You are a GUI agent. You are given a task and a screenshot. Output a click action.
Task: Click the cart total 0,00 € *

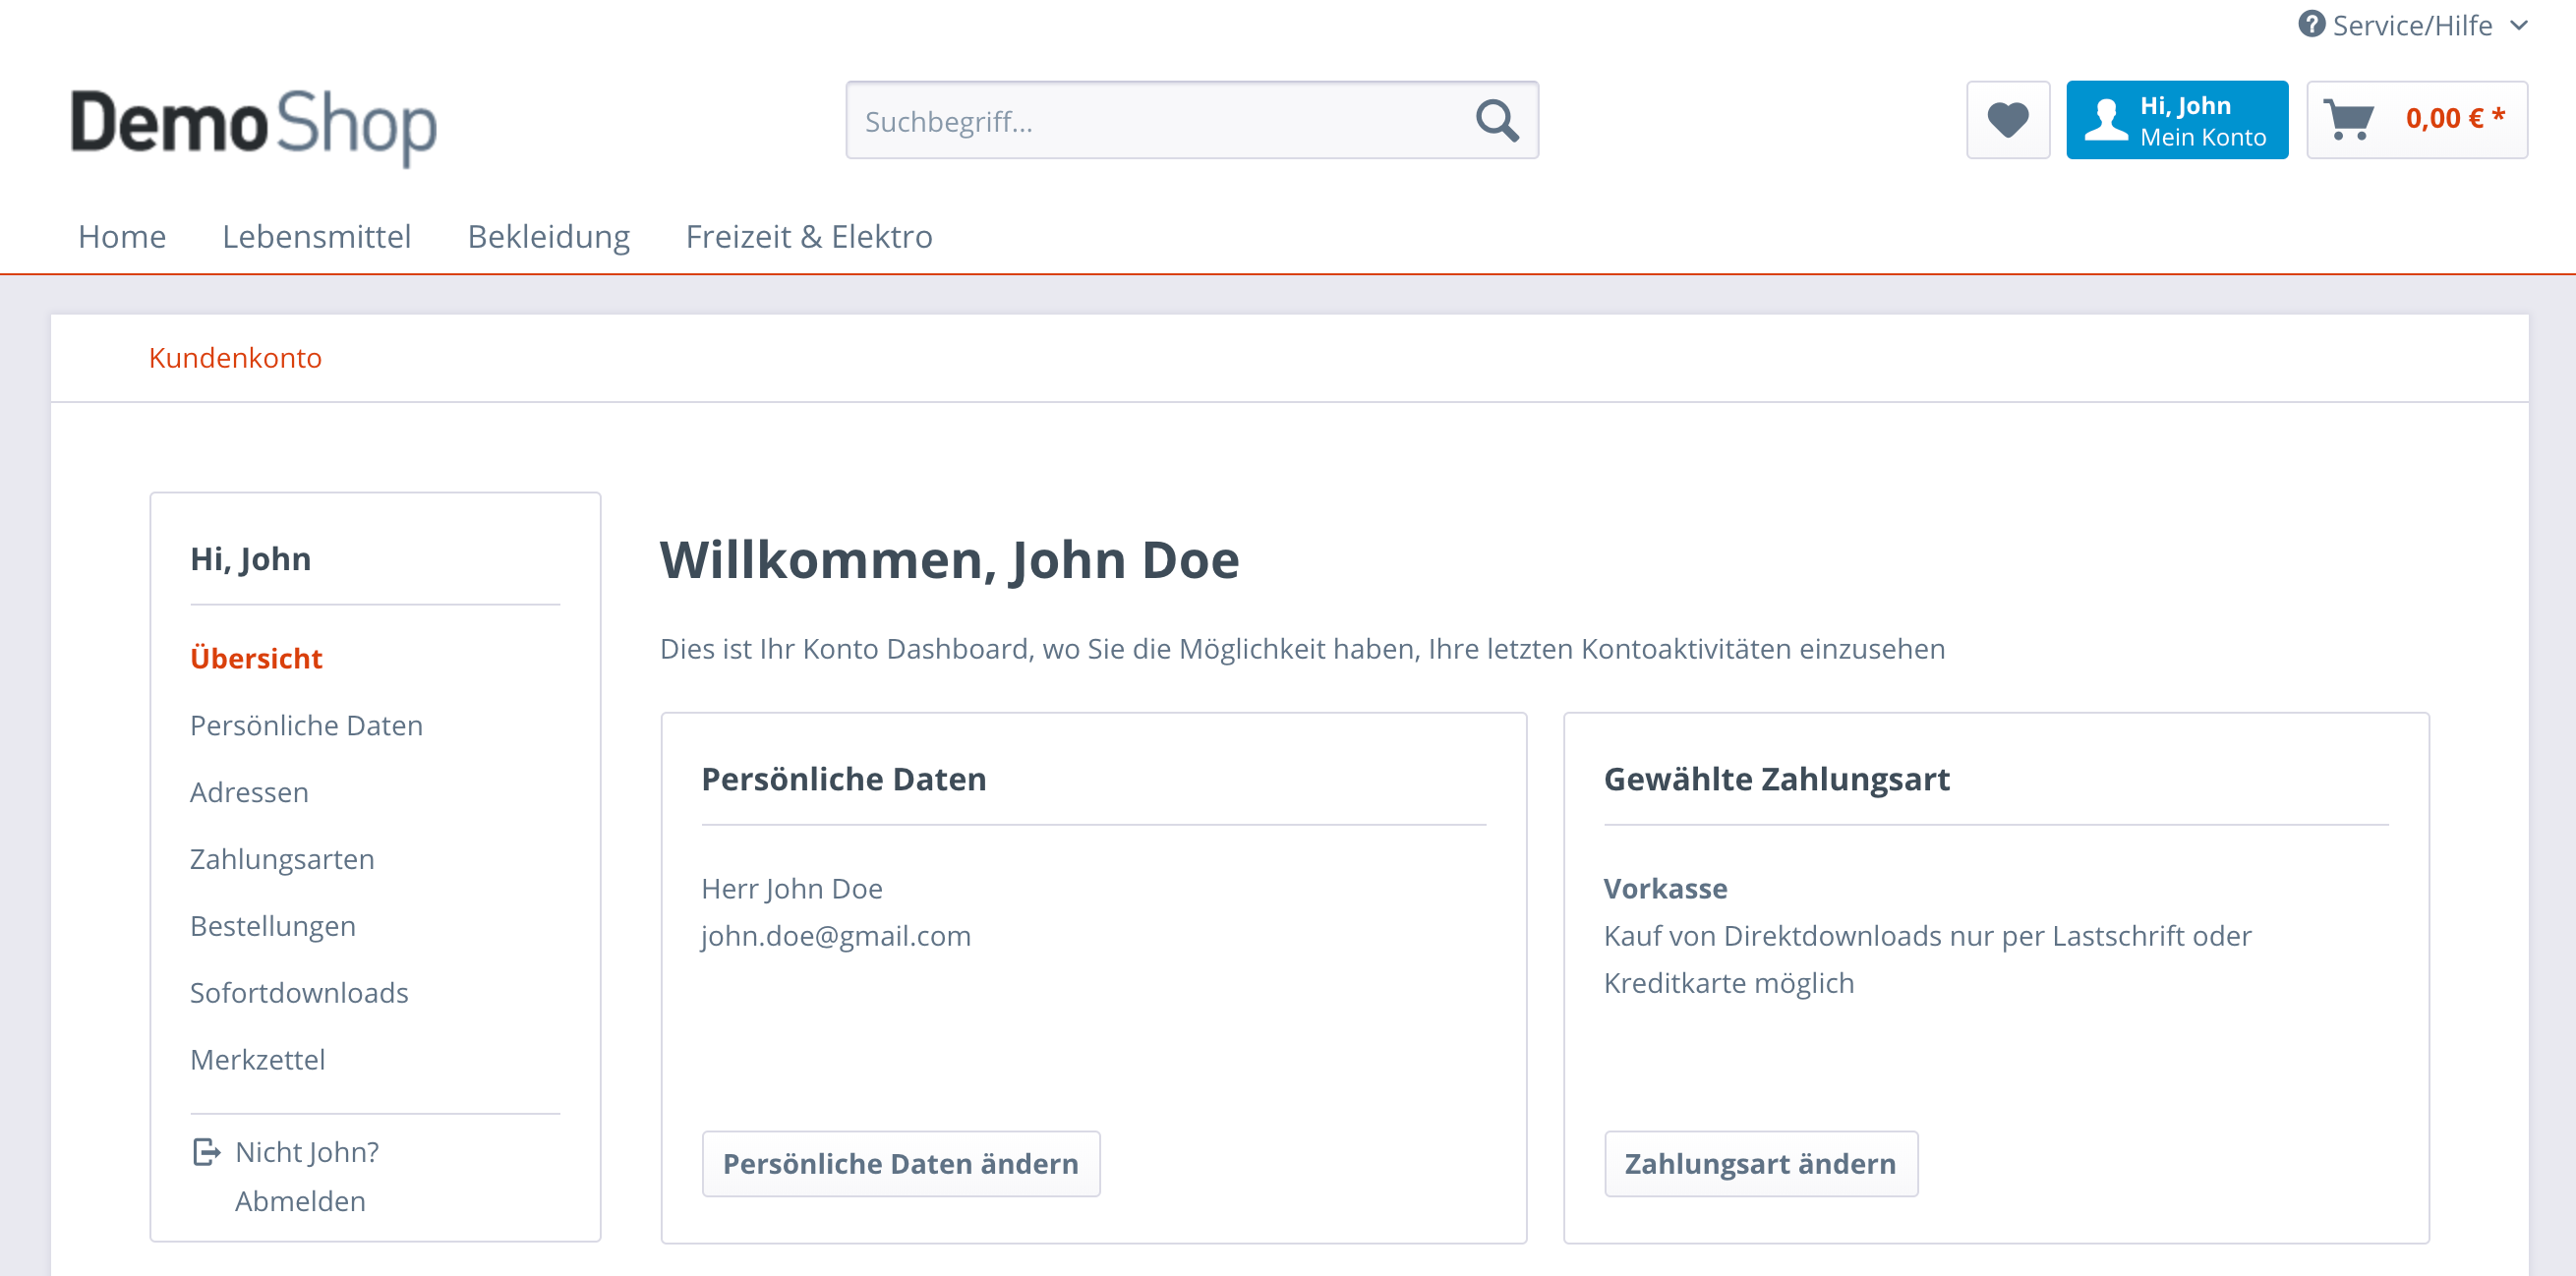tap(2455, 119)
